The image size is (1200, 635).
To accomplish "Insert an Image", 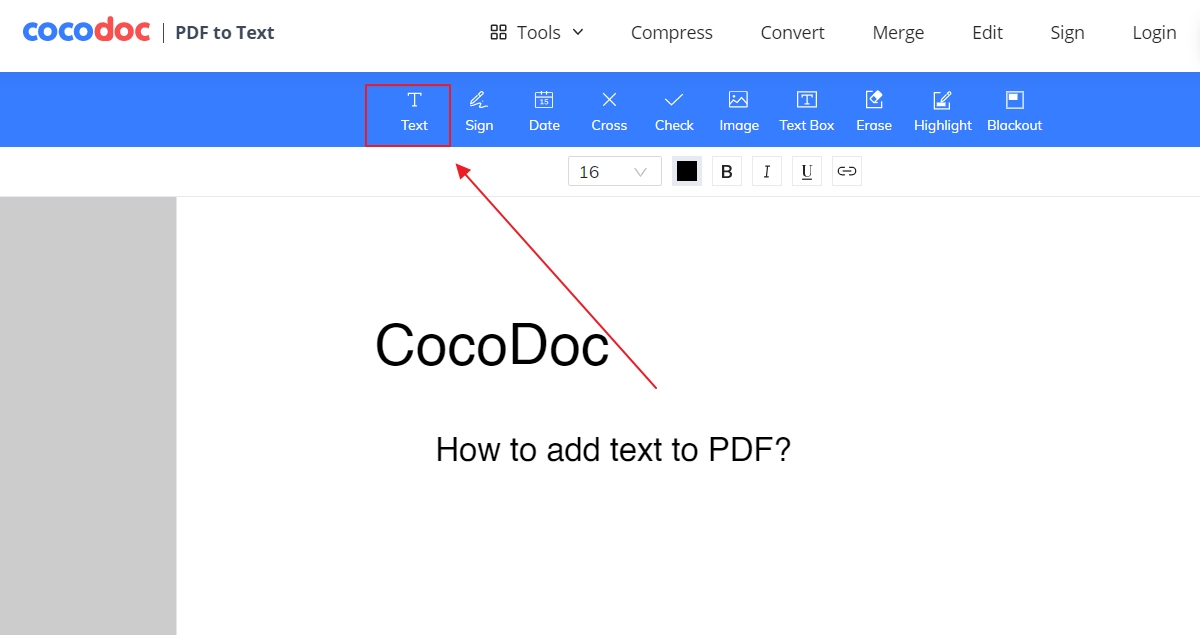I will pos(739,112).
